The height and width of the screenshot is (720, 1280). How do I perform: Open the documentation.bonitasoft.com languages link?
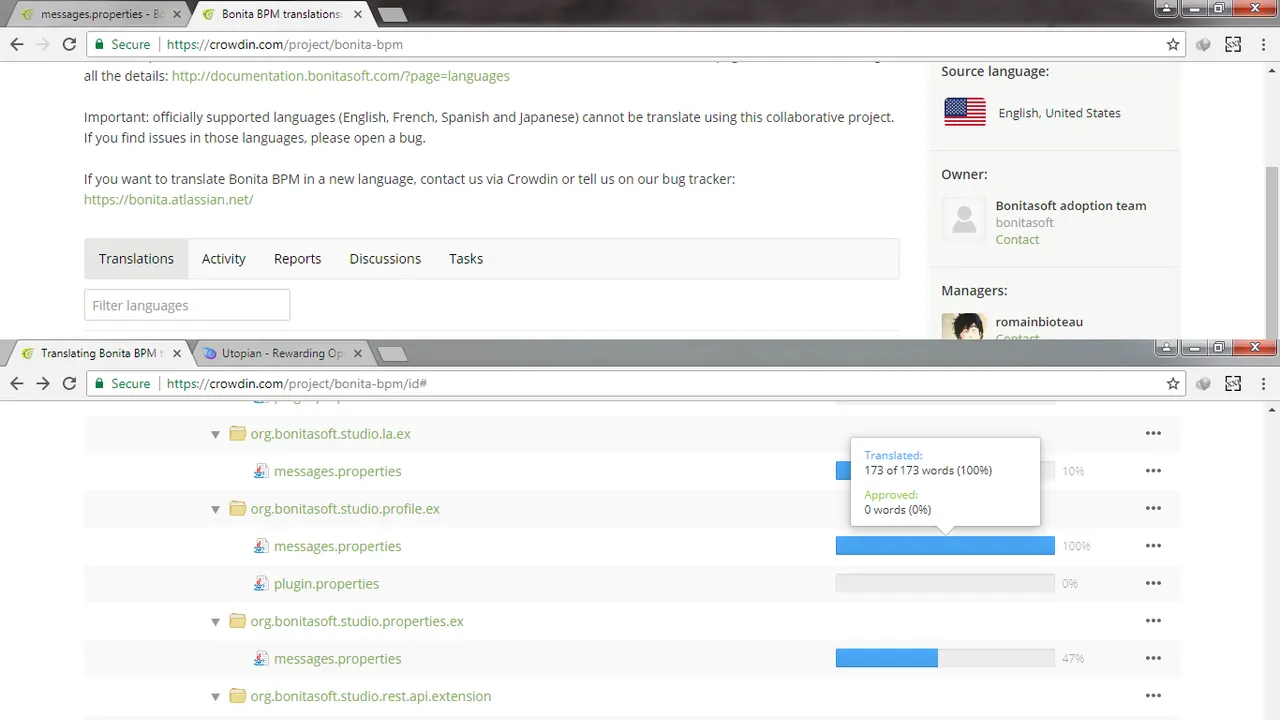[x=340, y=76]
